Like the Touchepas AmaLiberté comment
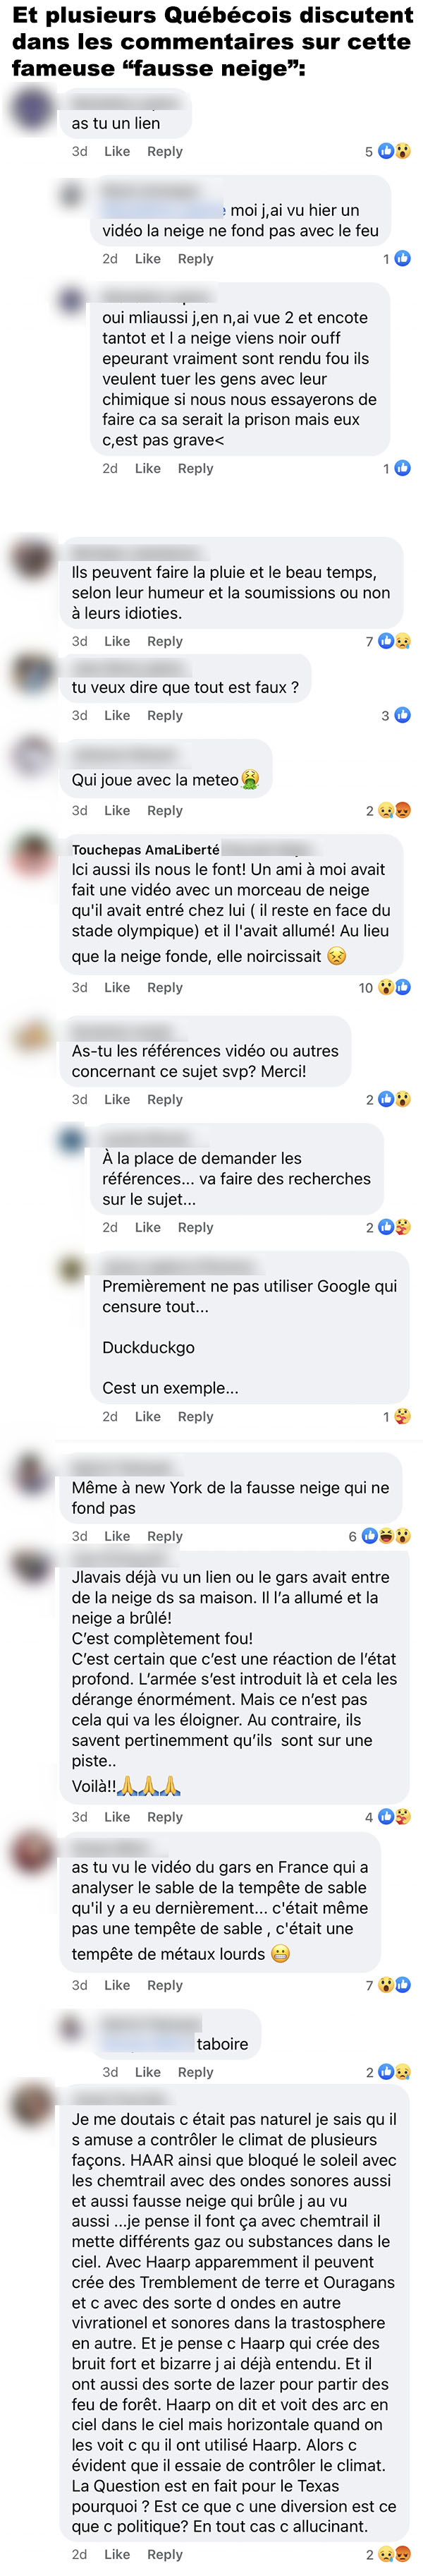 point(117,987)
